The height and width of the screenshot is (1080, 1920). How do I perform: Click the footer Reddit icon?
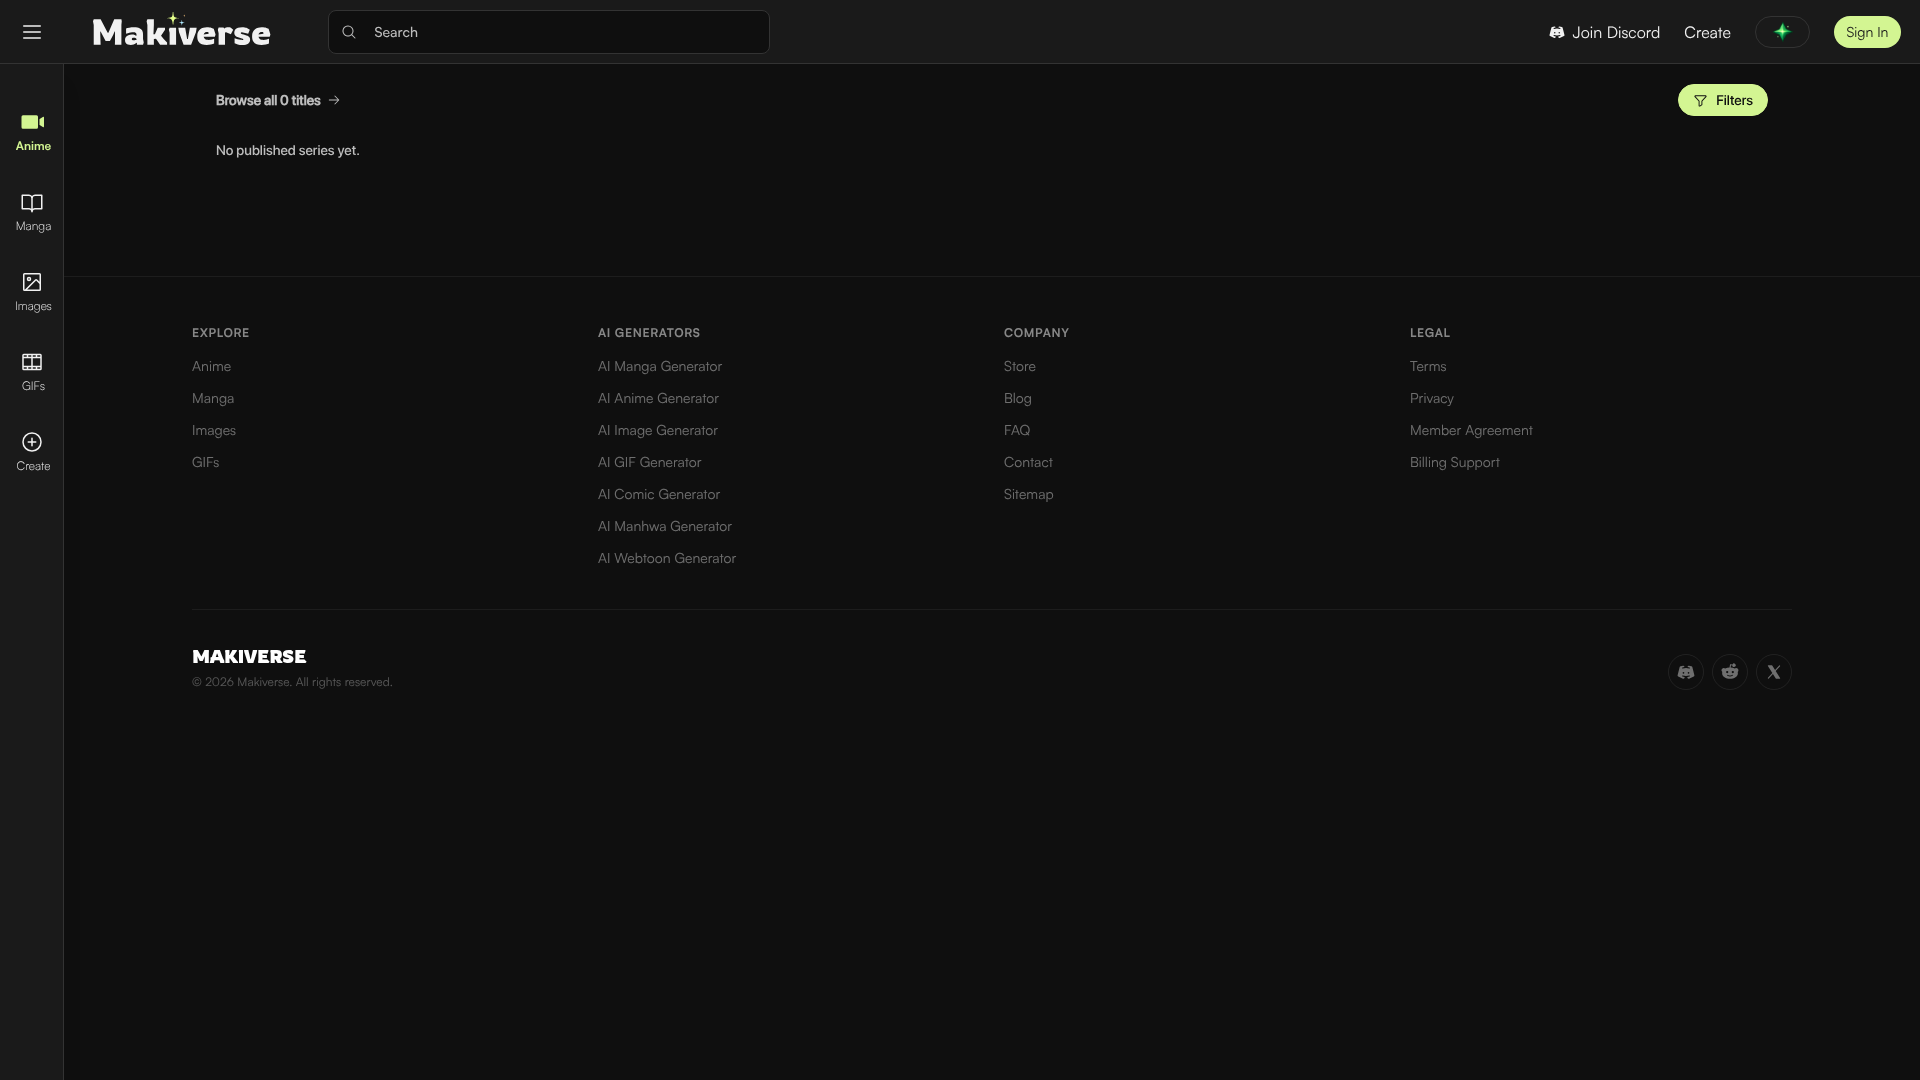point(1730,672)
